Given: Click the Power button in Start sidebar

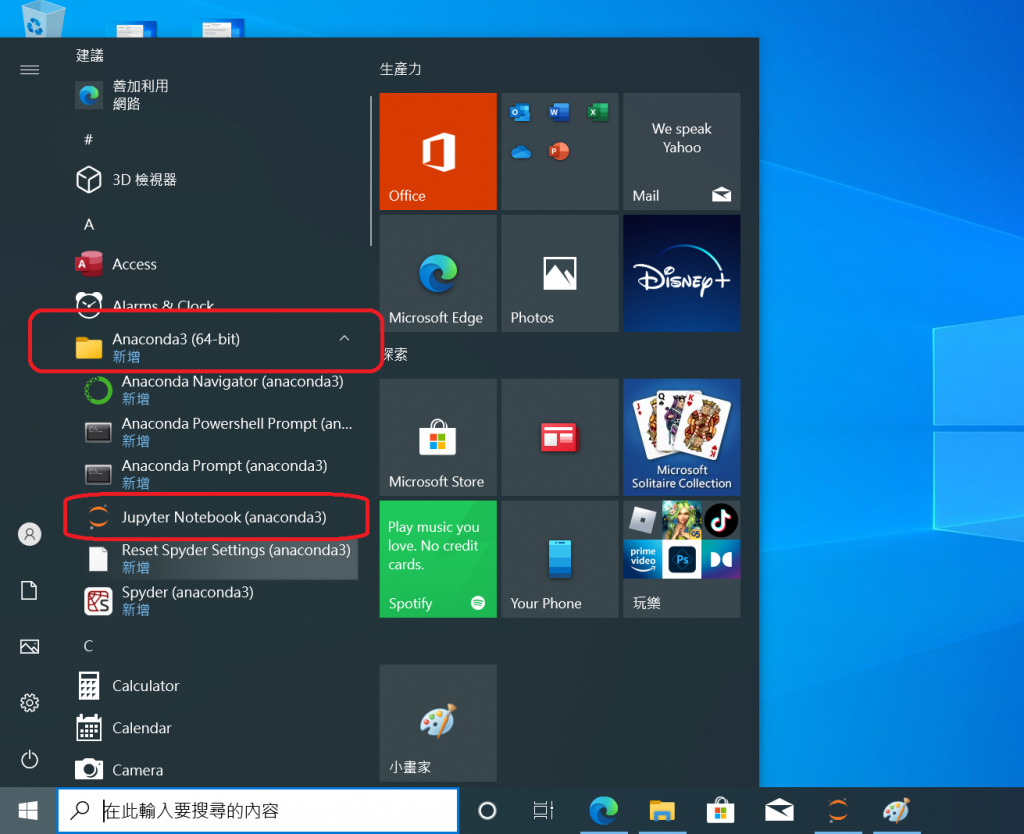Looking at the screenshot, I should [29, 759].
